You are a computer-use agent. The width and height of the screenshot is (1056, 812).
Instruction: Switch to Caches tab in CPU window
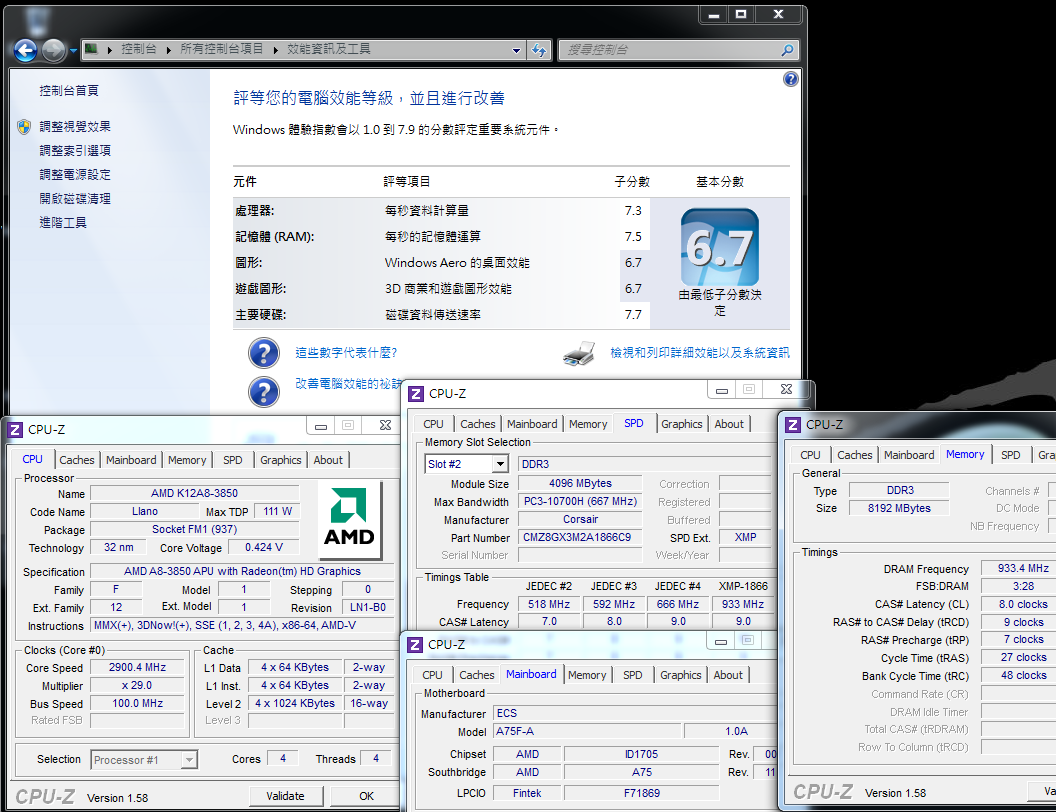coord(77,460)
